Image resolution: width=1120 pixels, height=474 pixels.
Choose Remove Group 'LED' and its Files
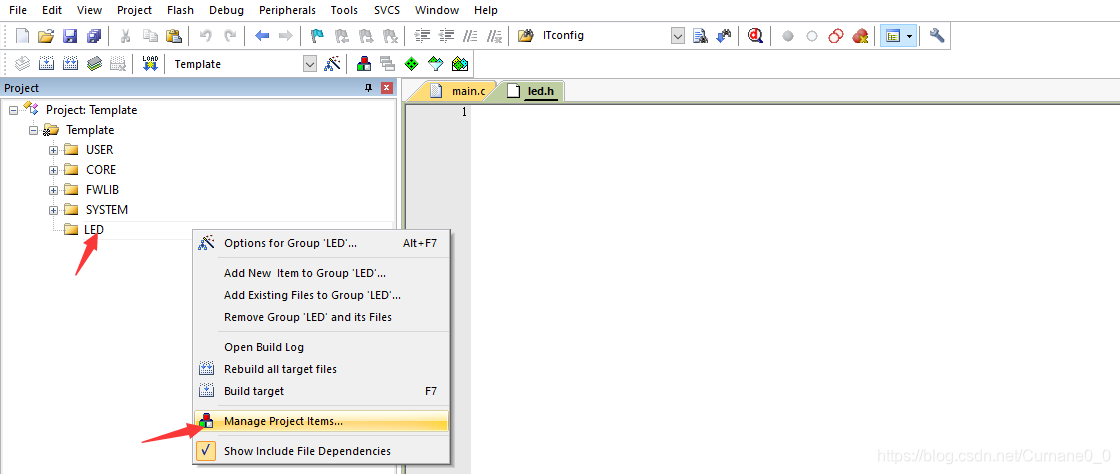(x=321, y=317)
